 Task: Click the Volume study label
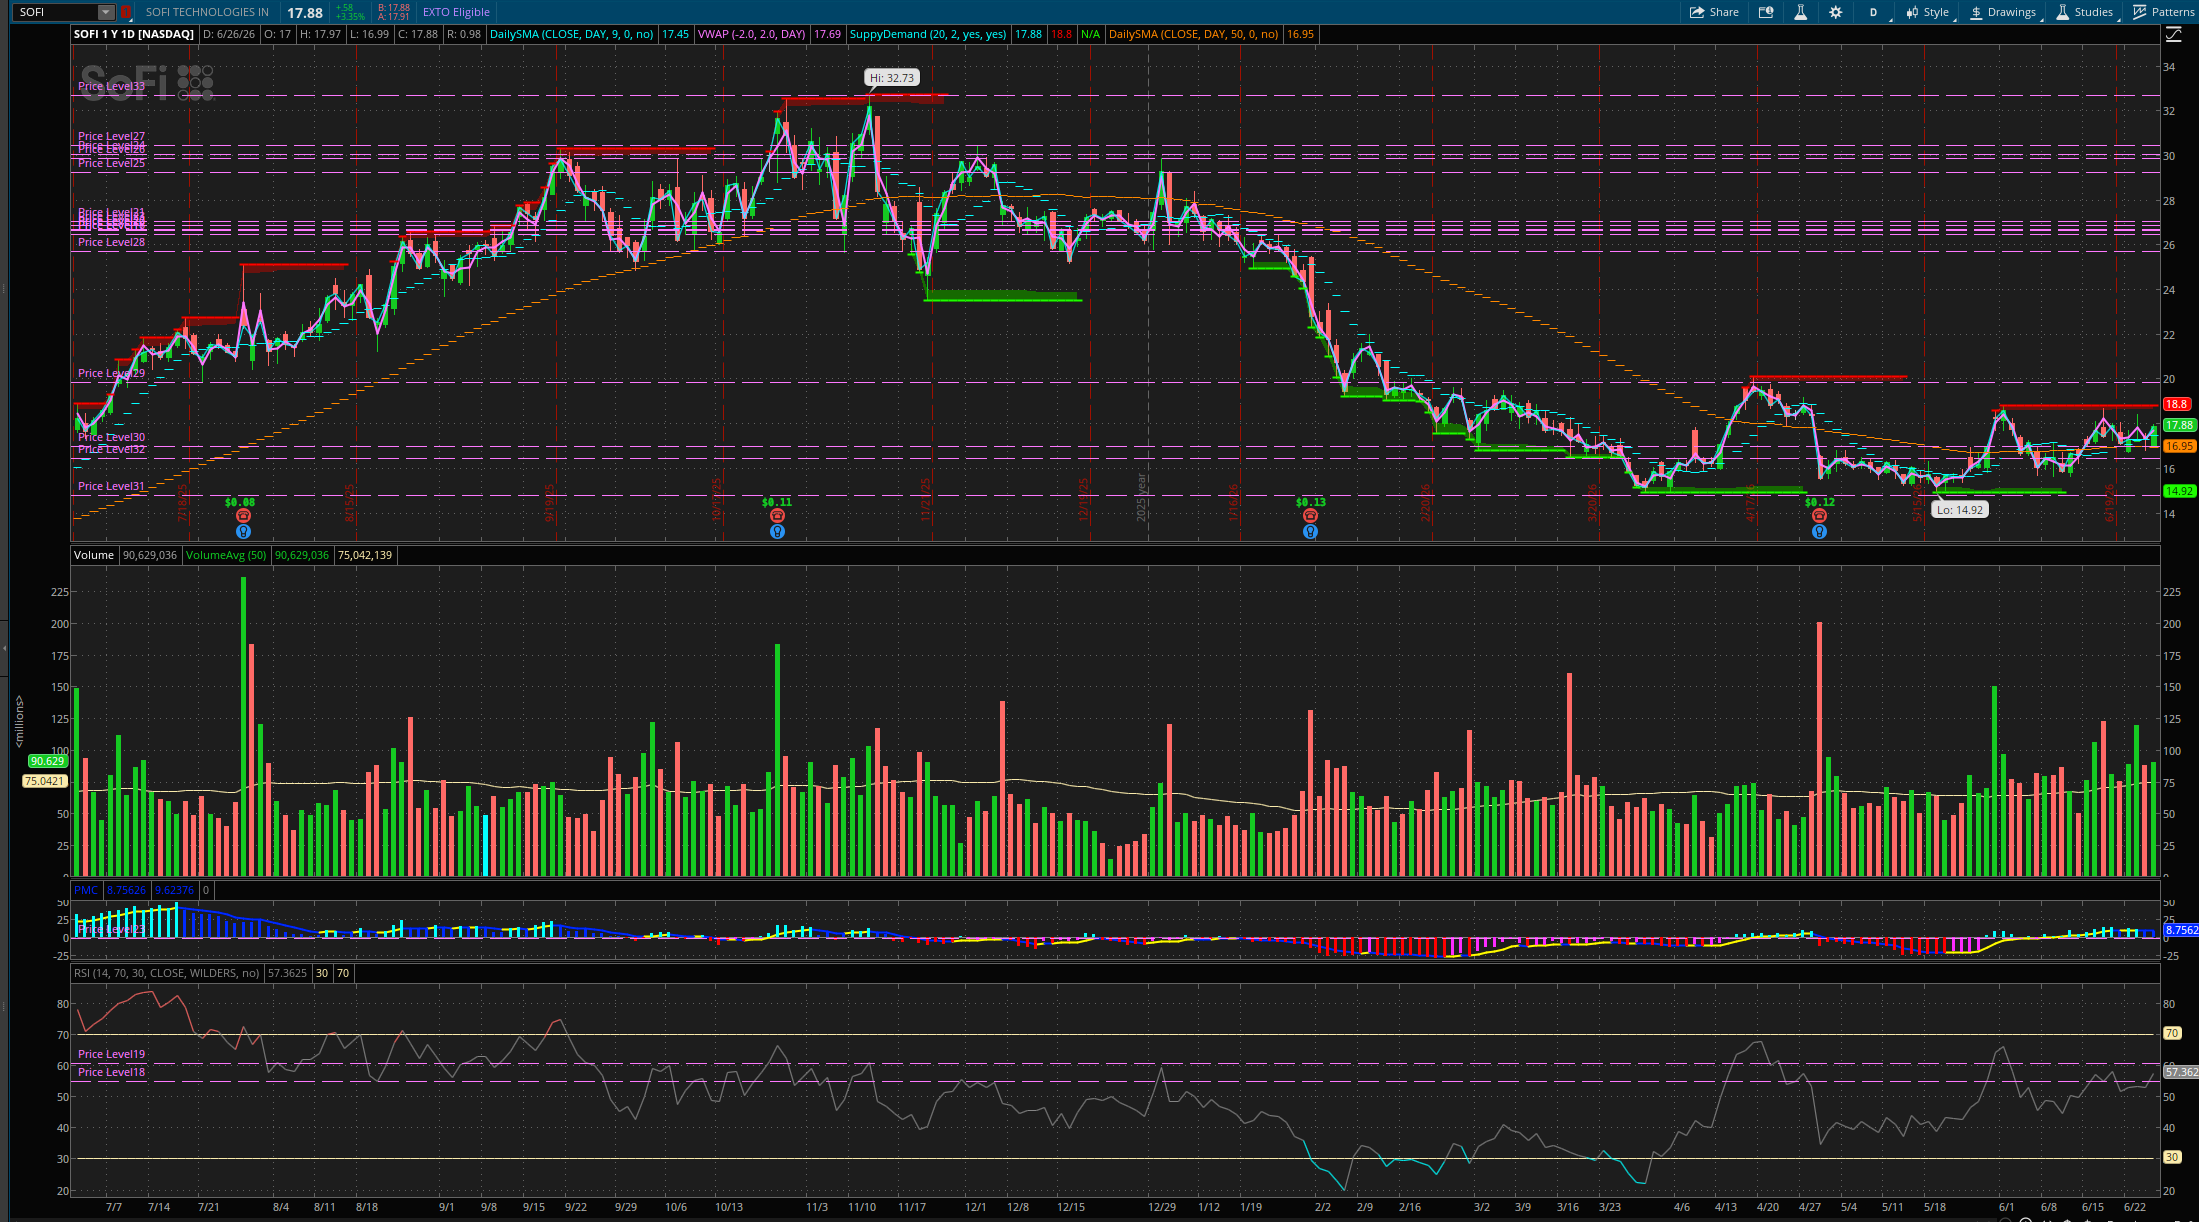(x=94, y=555)
